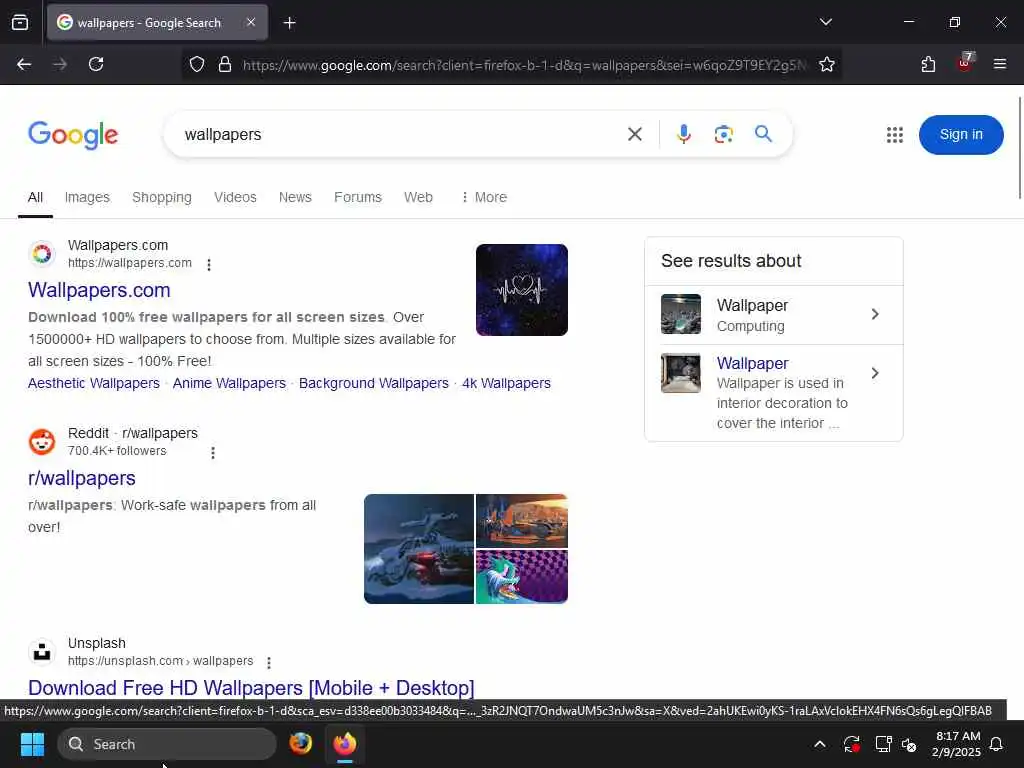Open the list all tabs dropdown

[826, 22]
